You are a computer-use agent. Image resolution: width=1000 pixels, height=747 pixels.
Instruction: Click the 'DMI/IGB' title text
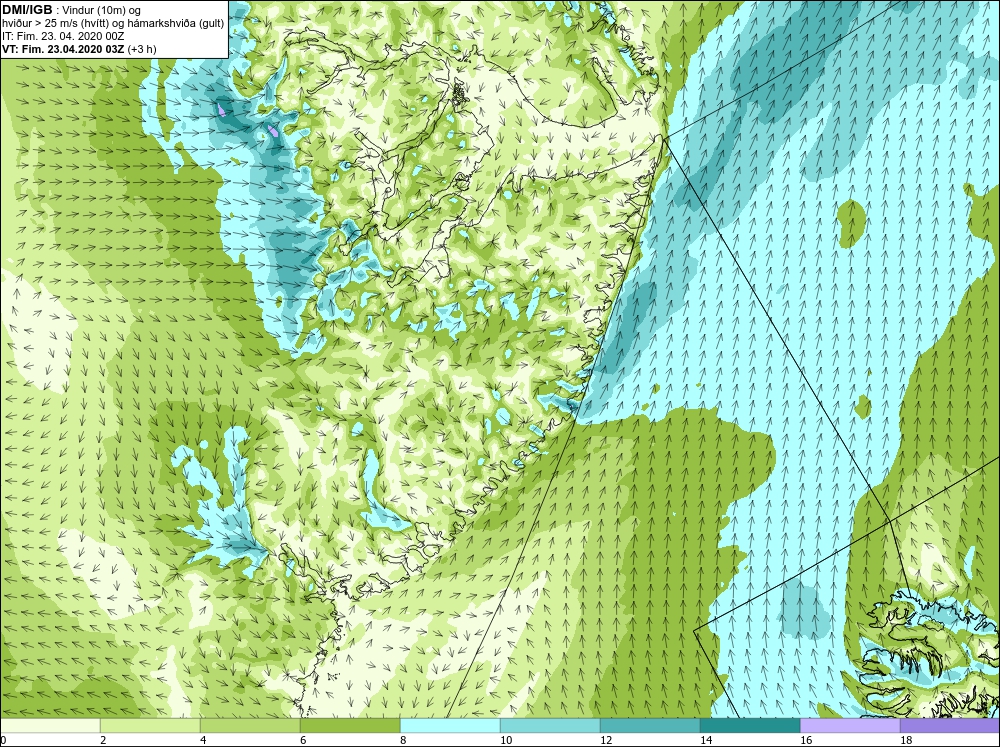click(x=27, y=10)
